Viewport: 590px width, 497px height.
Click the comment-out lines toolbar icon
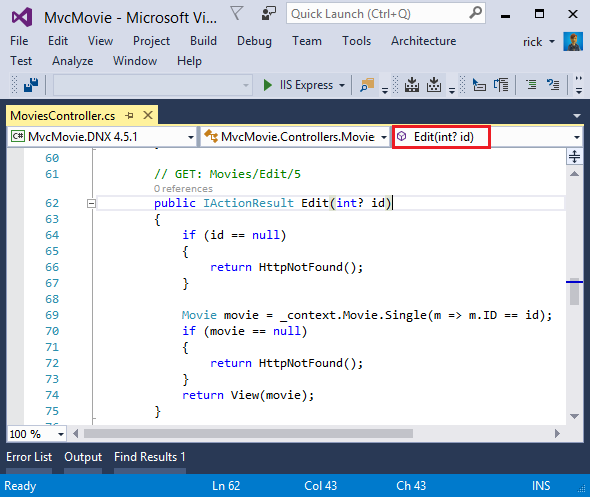coord(531,85)
